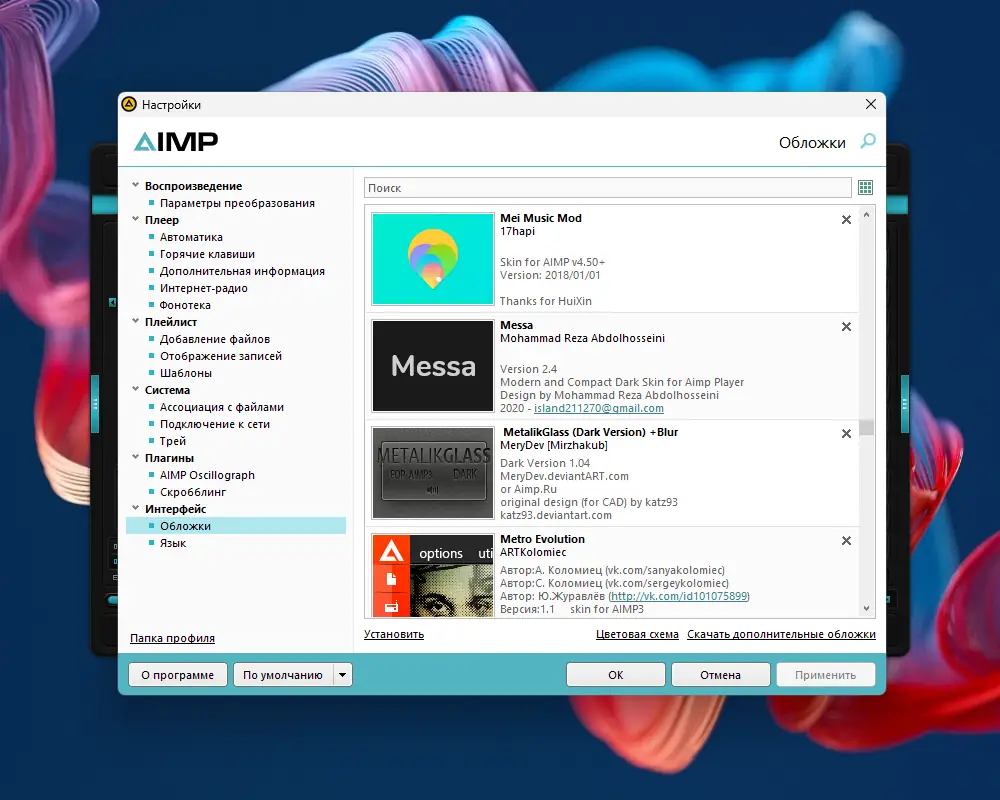Screen dimensions: 1000x800
Task: Delete the MetalikGlass skin using X
Action: coord(846,434)
